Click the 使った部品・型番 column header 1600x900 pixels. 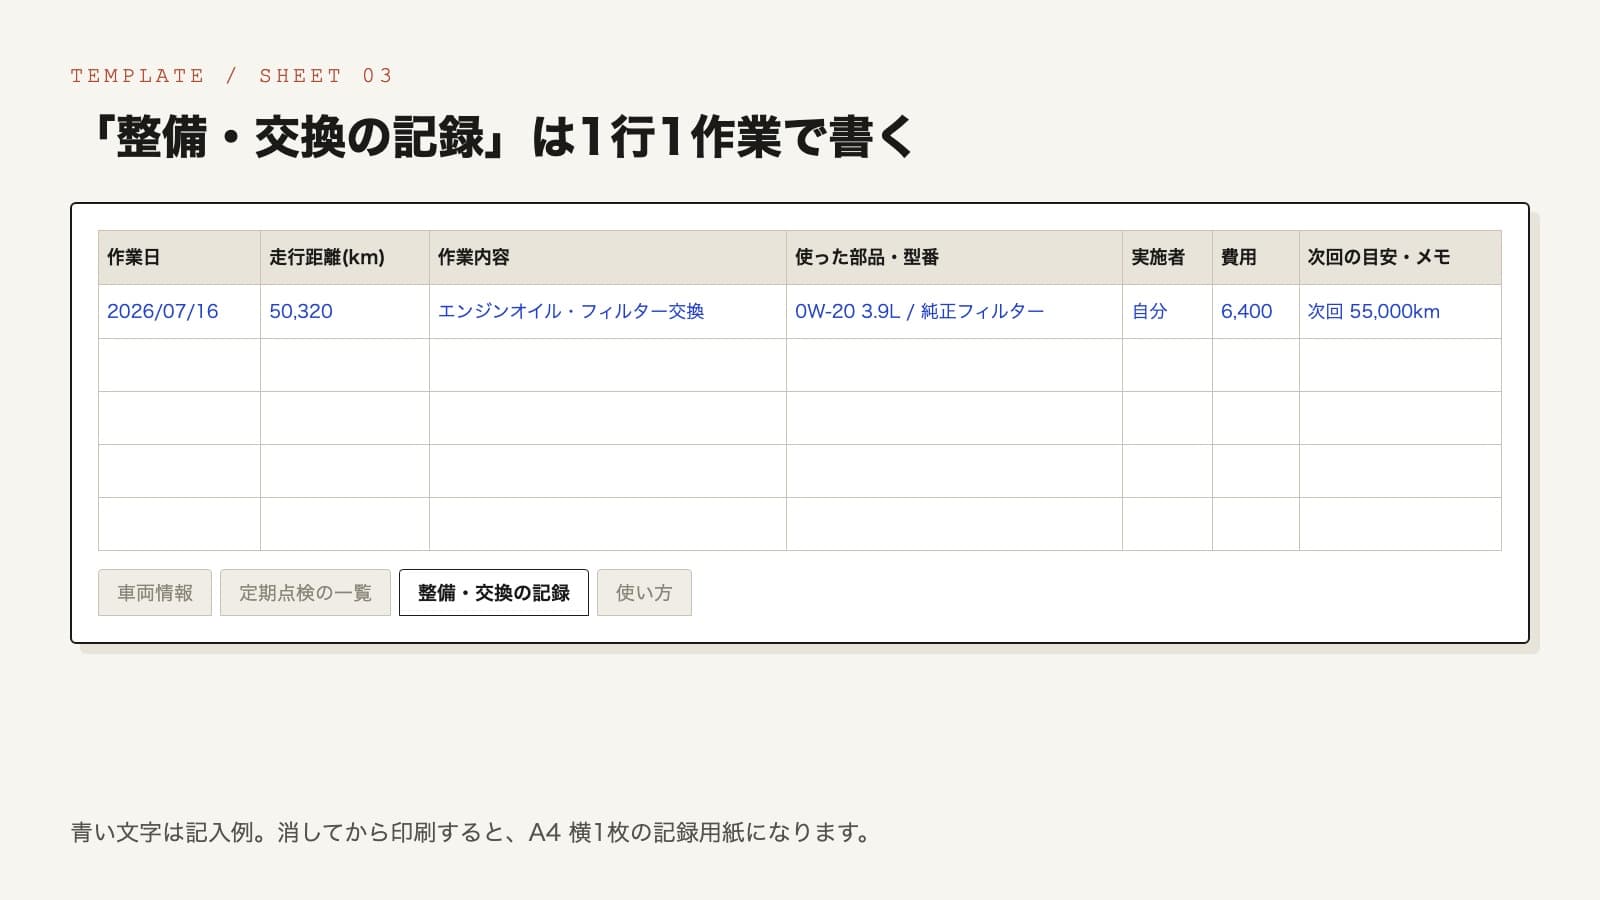click(954, 258)
